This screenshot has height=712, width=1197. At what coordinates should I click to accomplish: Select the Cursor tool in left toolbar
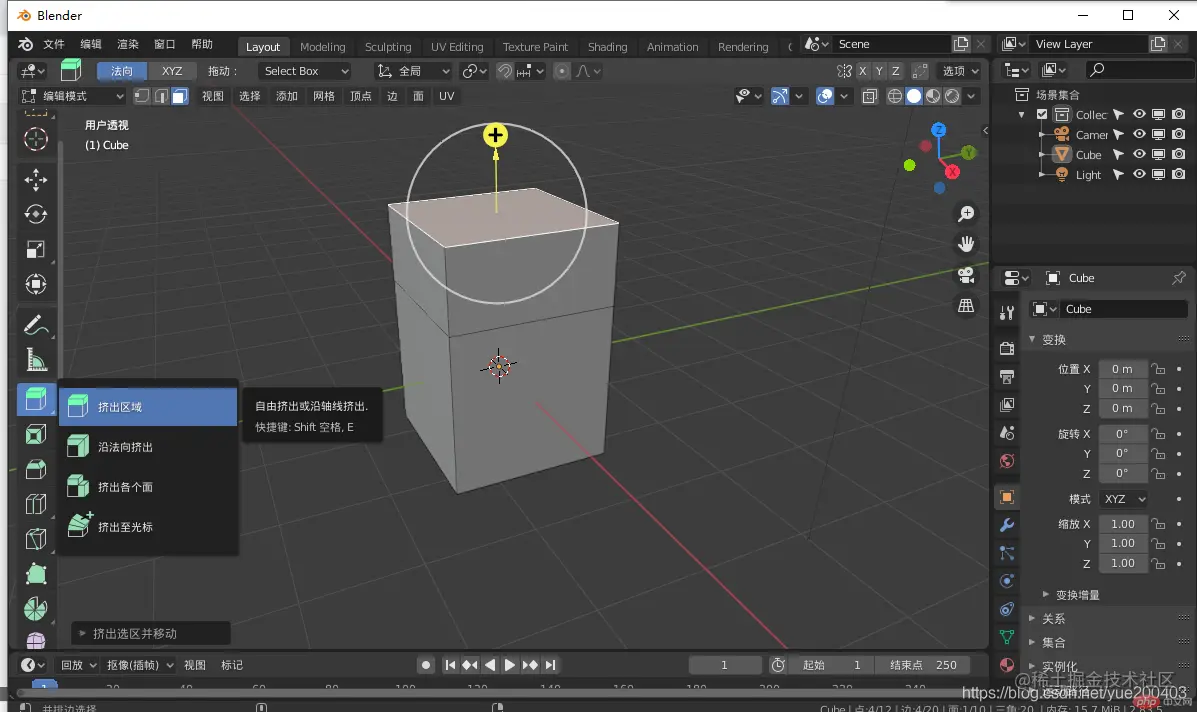36,139
